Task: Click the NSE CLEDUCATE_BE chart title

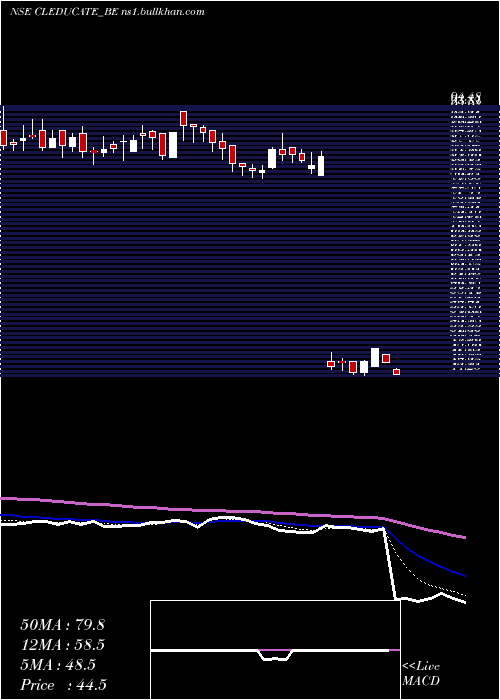Action: [63, 12]
